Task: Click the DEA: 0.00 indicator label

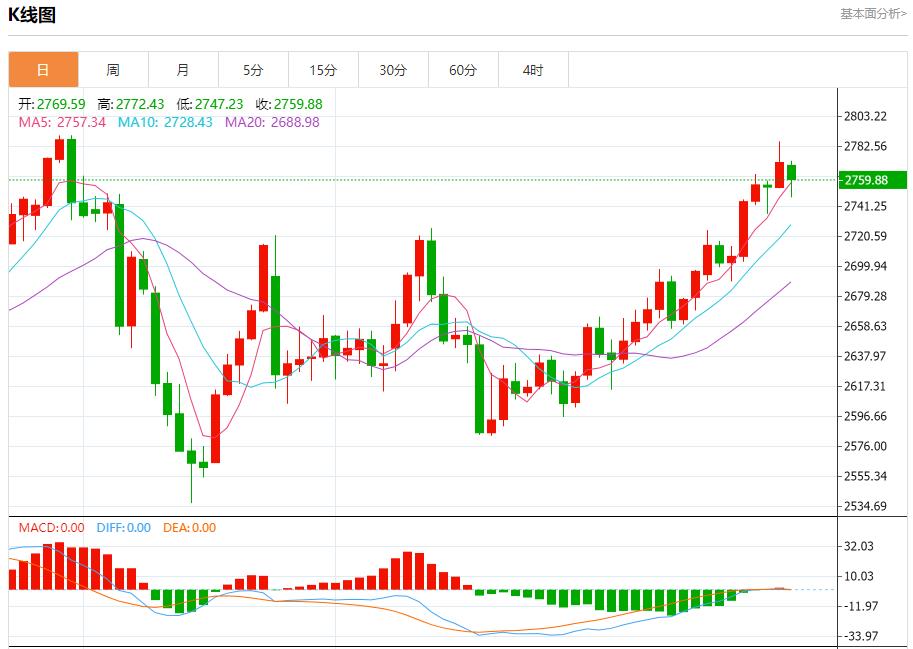Action: point(187,528)
